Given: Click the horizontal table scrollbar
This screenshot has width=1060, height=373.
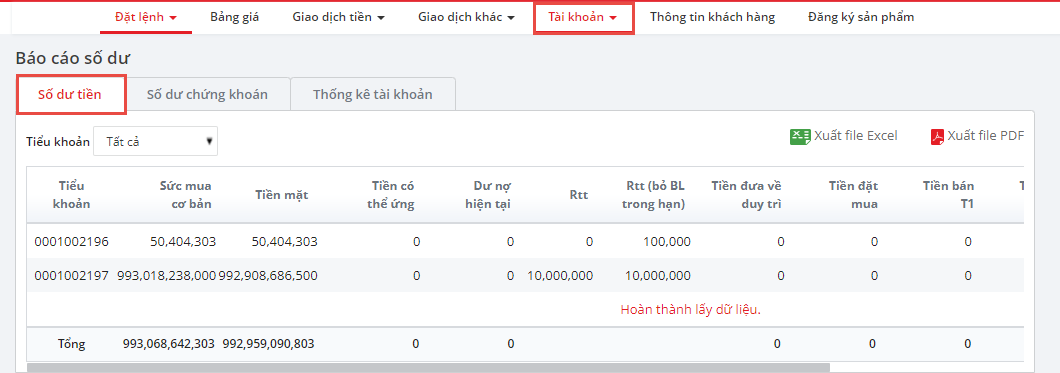Looking at the screenshot, I should [x=428, y=368].
